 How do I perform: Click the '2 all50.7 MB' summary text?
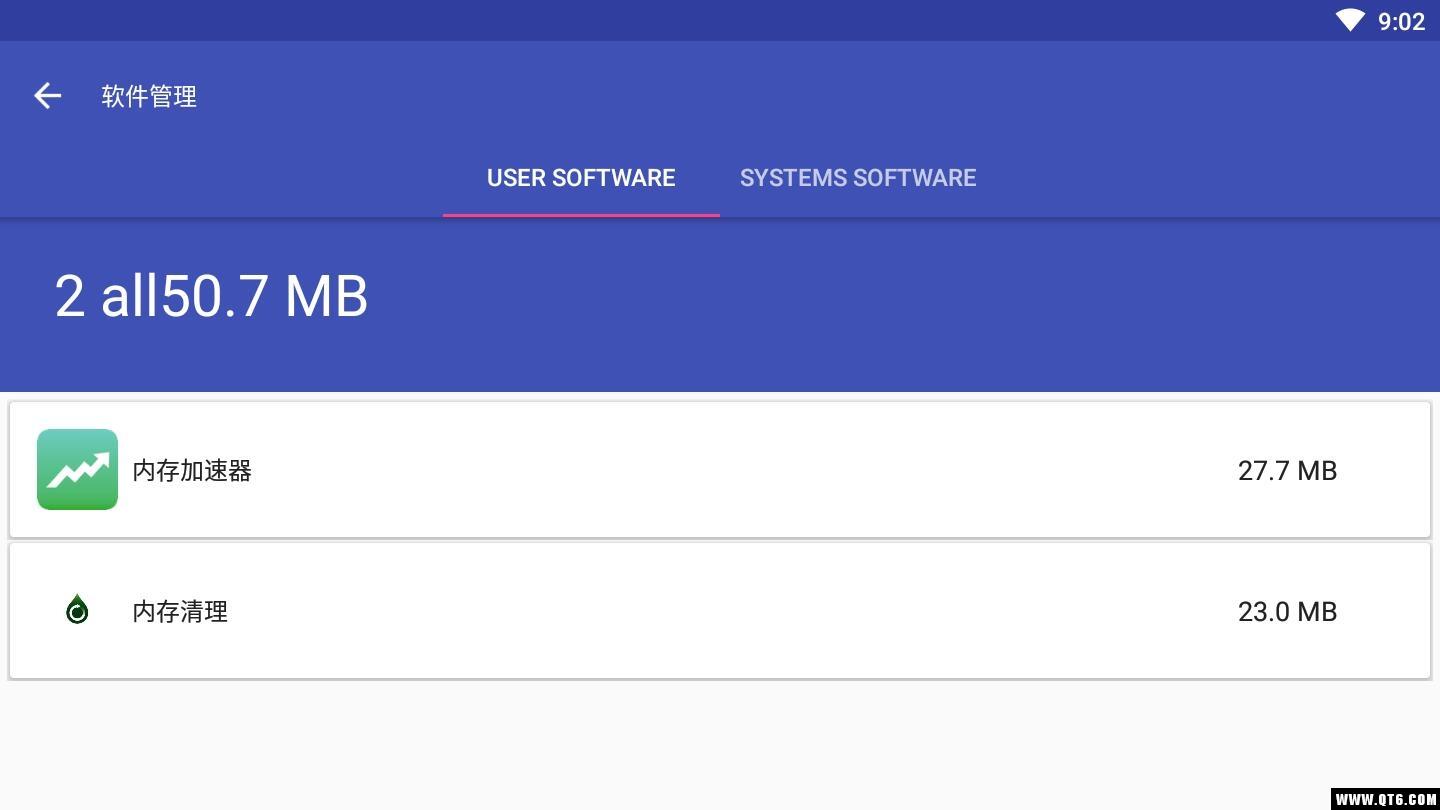(211, 296)
